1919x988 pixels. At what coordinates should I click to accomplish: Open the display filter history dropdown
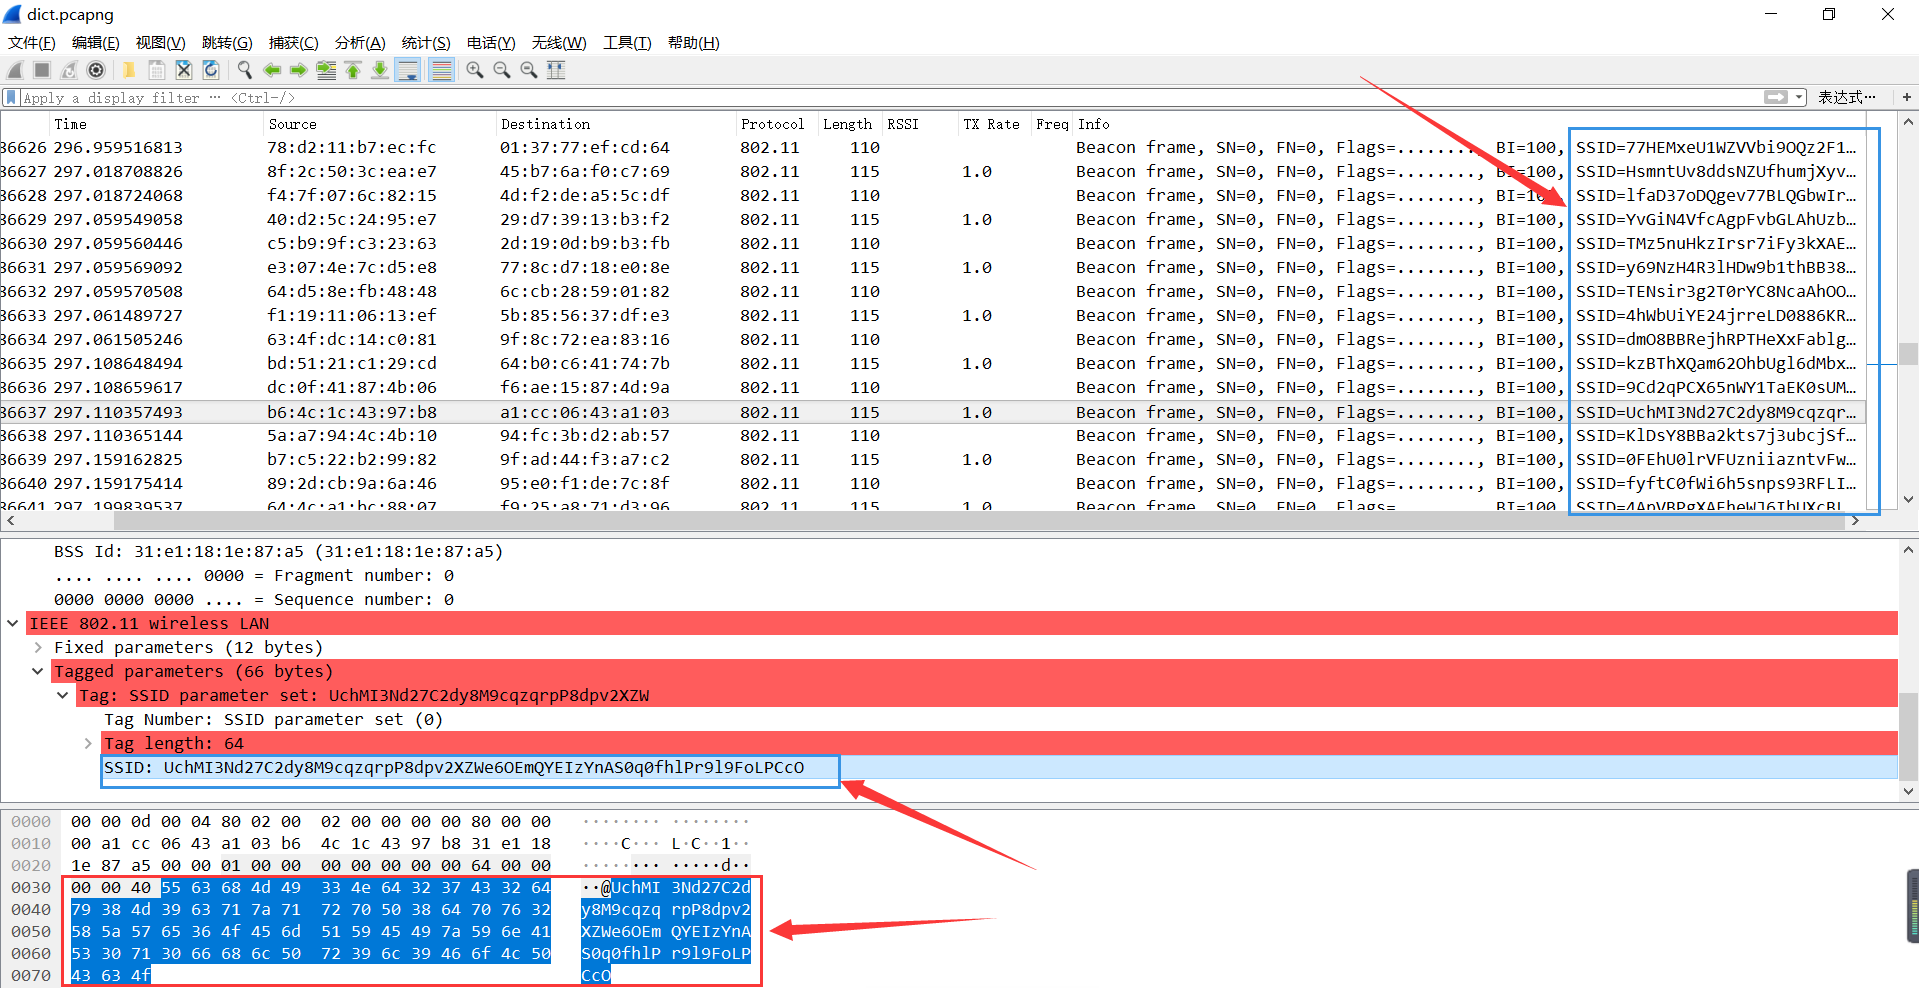point(1800,98)
